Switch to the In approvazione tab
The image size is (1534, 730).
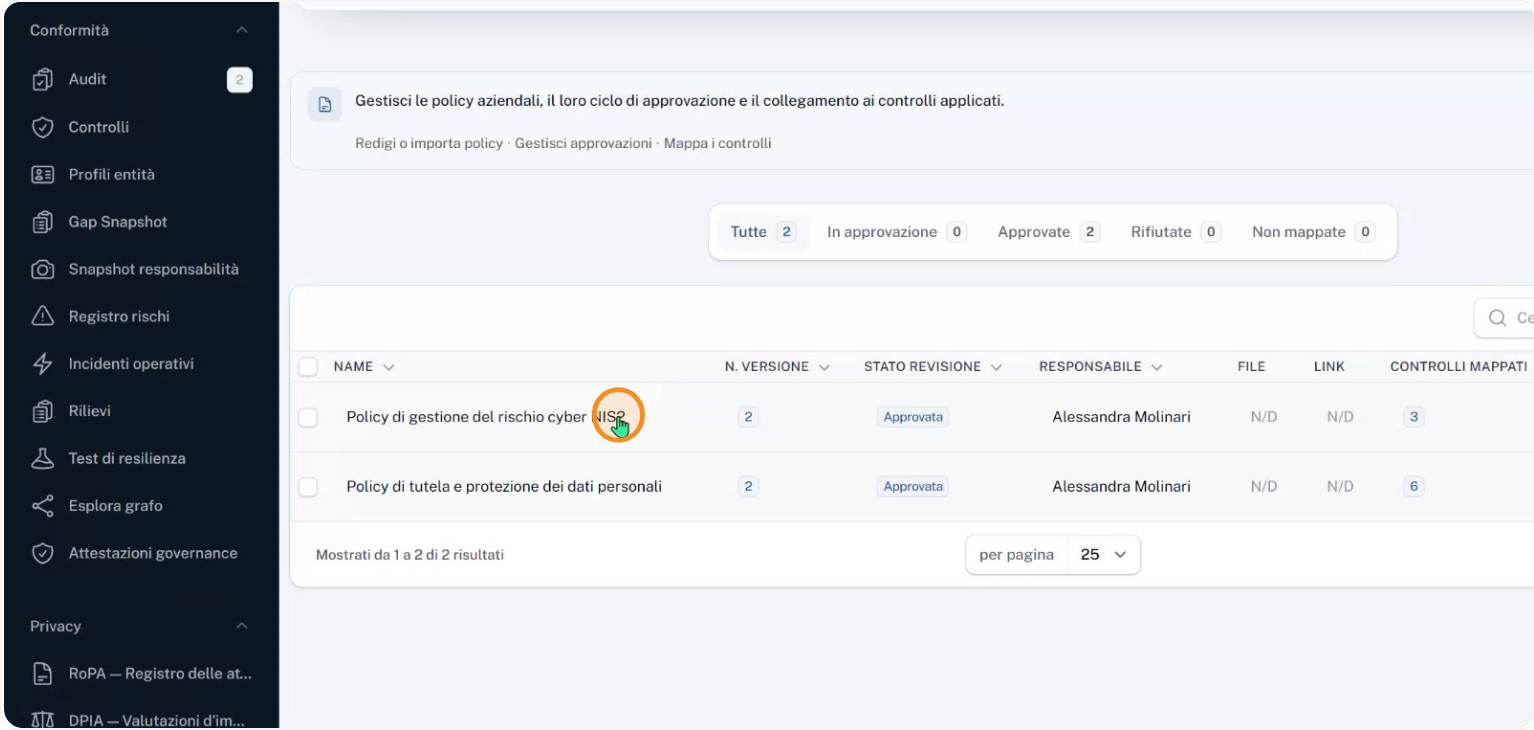896,232
